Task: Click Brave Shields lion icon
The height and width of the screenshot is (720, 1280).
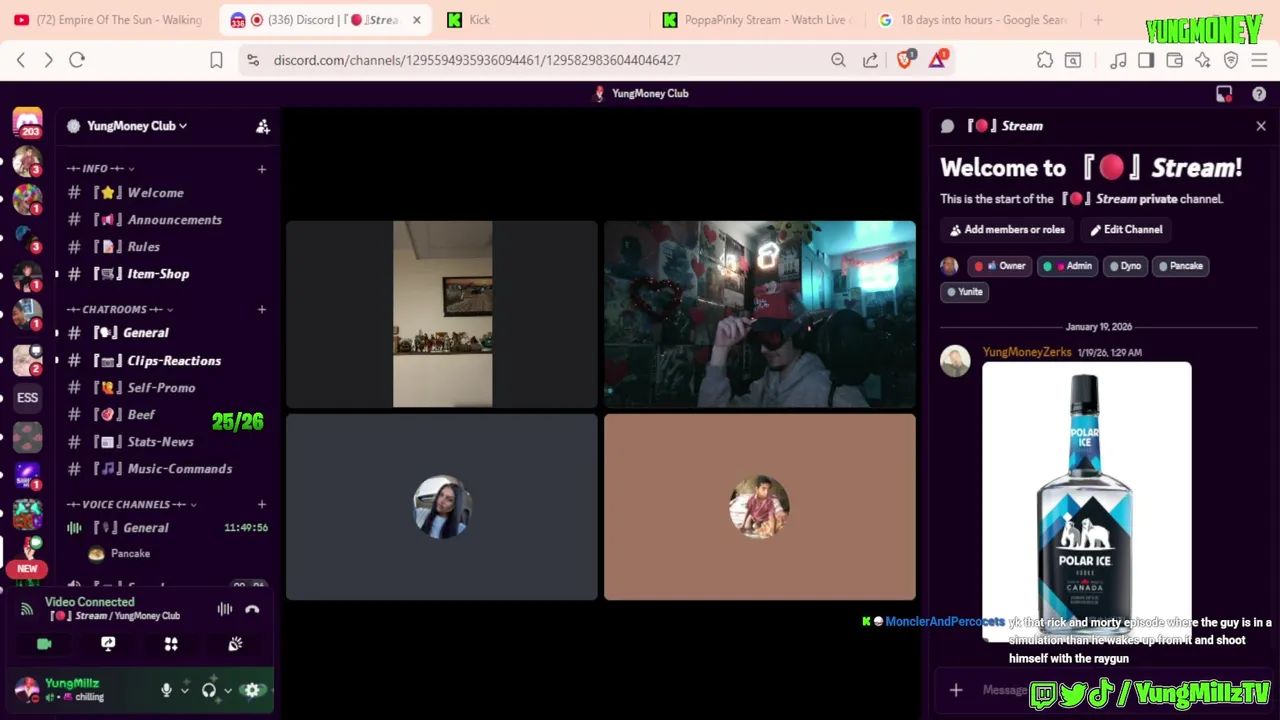Action: (x=905, y=60)
